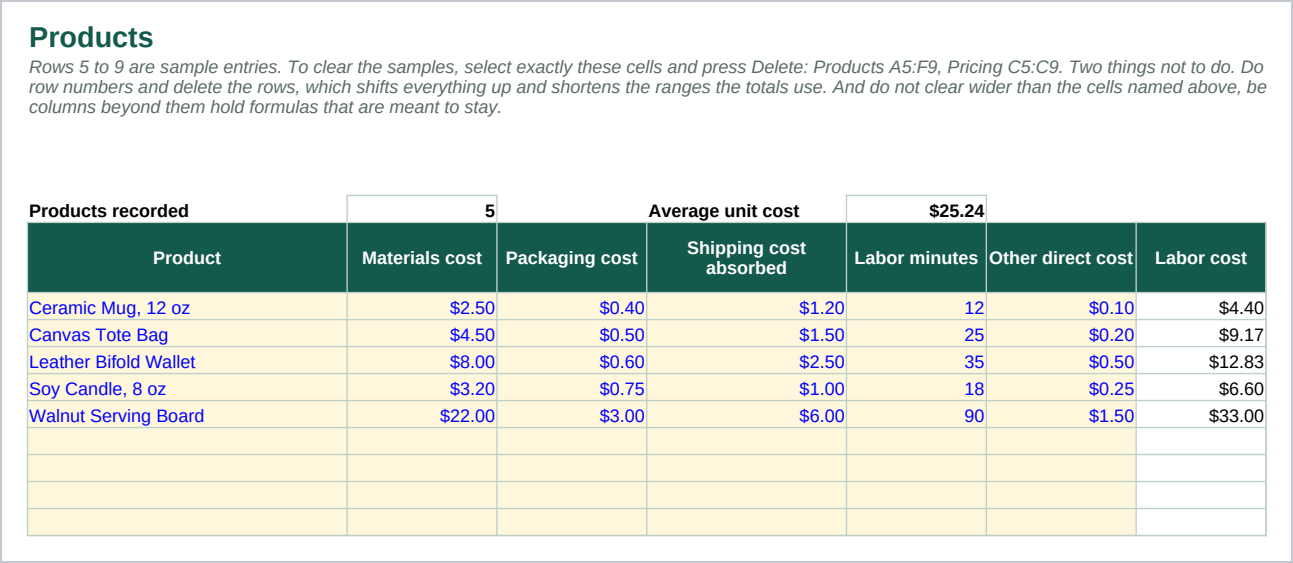Select Leather Bifold Wallet other direct cost $0.50
The image size is (1293, 563).
pyautogui.click(x=1061, y=361)
